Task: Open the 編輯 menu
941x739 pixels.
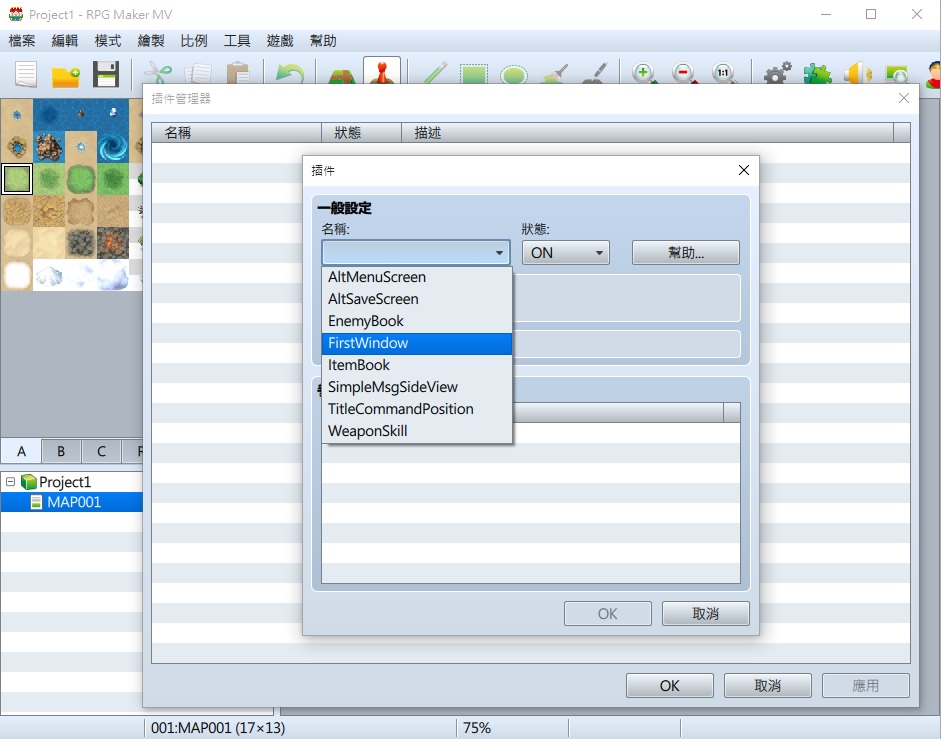Action: coord(65,41)
